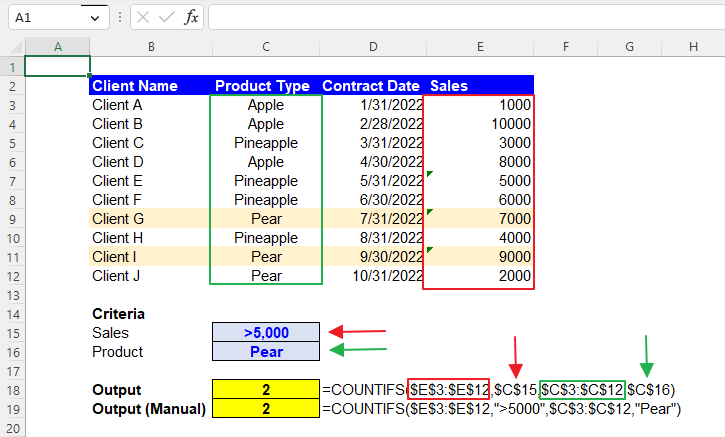The width and height of the screenshot is (725, 437).
Task: Select the Client A cell
Action: coord(151,105)
